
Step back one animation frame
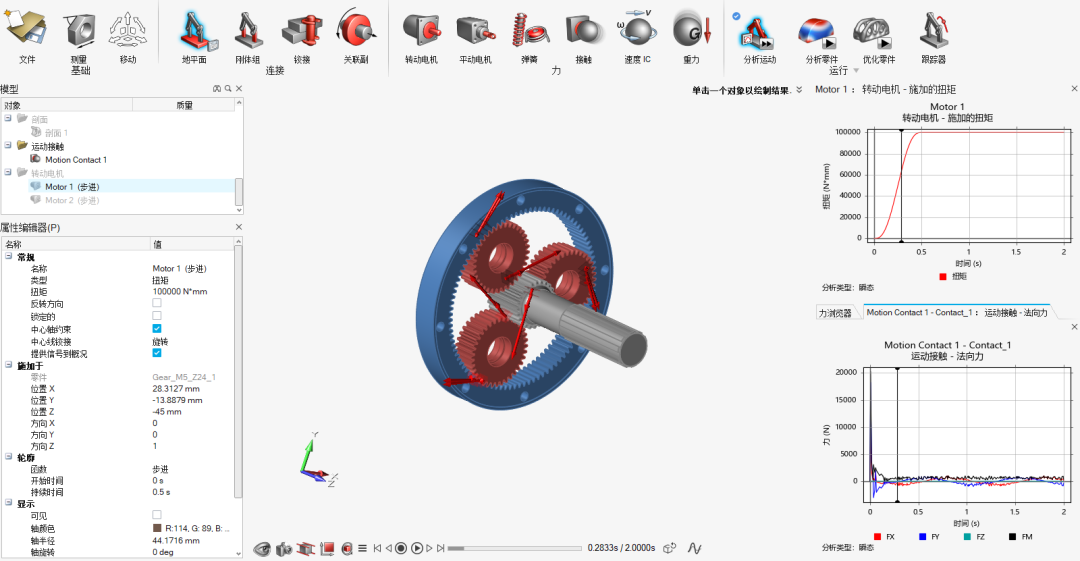pyautogui.click(x=388, y=549)
